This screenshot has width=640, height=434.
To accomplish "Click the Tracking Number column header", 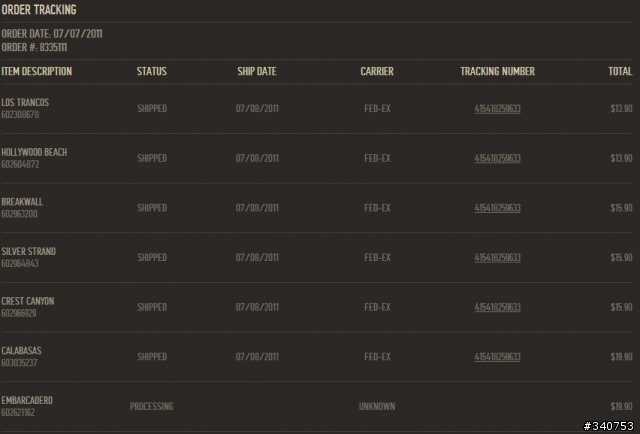I will click(497, 71).
